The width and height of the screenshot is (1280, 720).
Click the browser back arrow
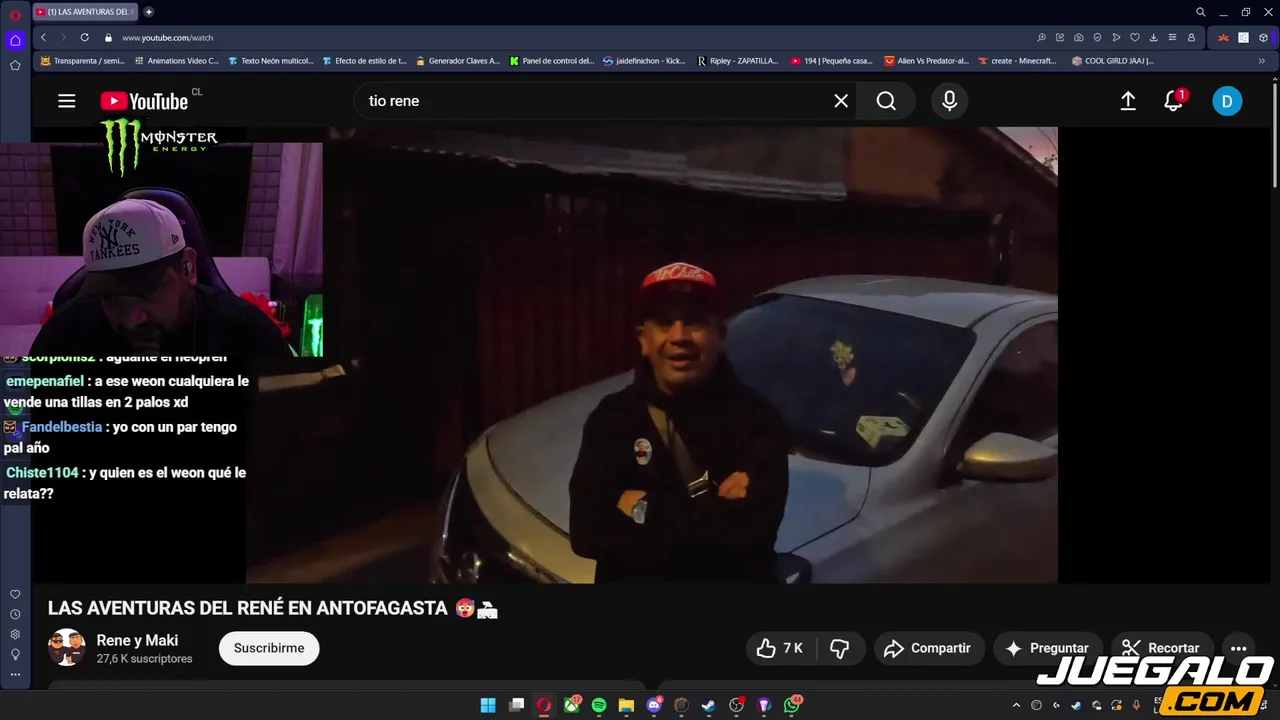coord(43,37)
